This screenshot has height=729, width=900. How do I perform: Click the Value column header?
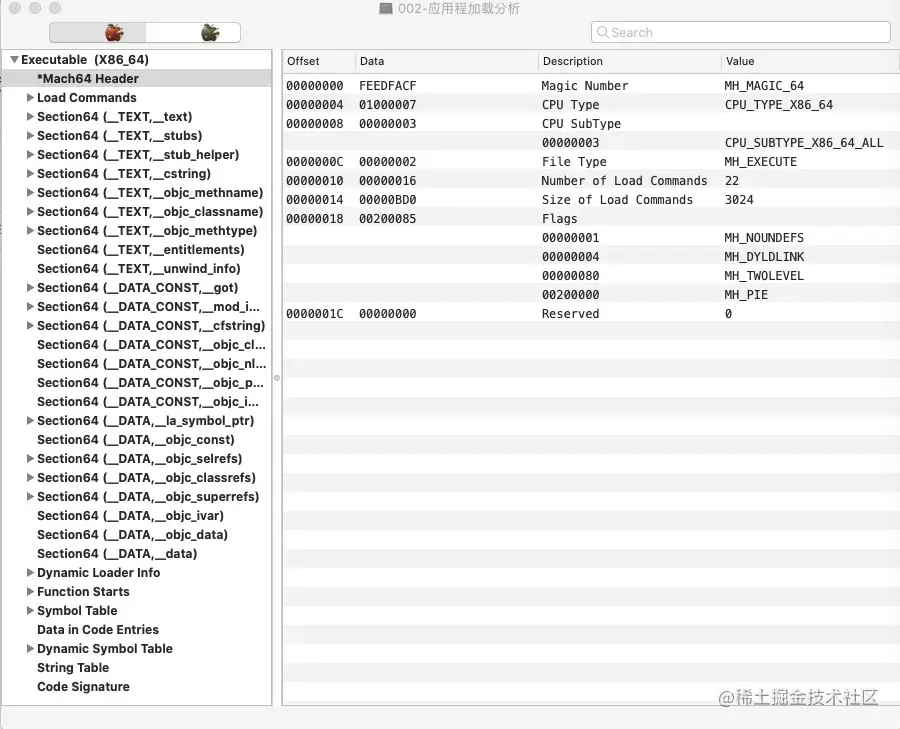(x=810, y=61)
